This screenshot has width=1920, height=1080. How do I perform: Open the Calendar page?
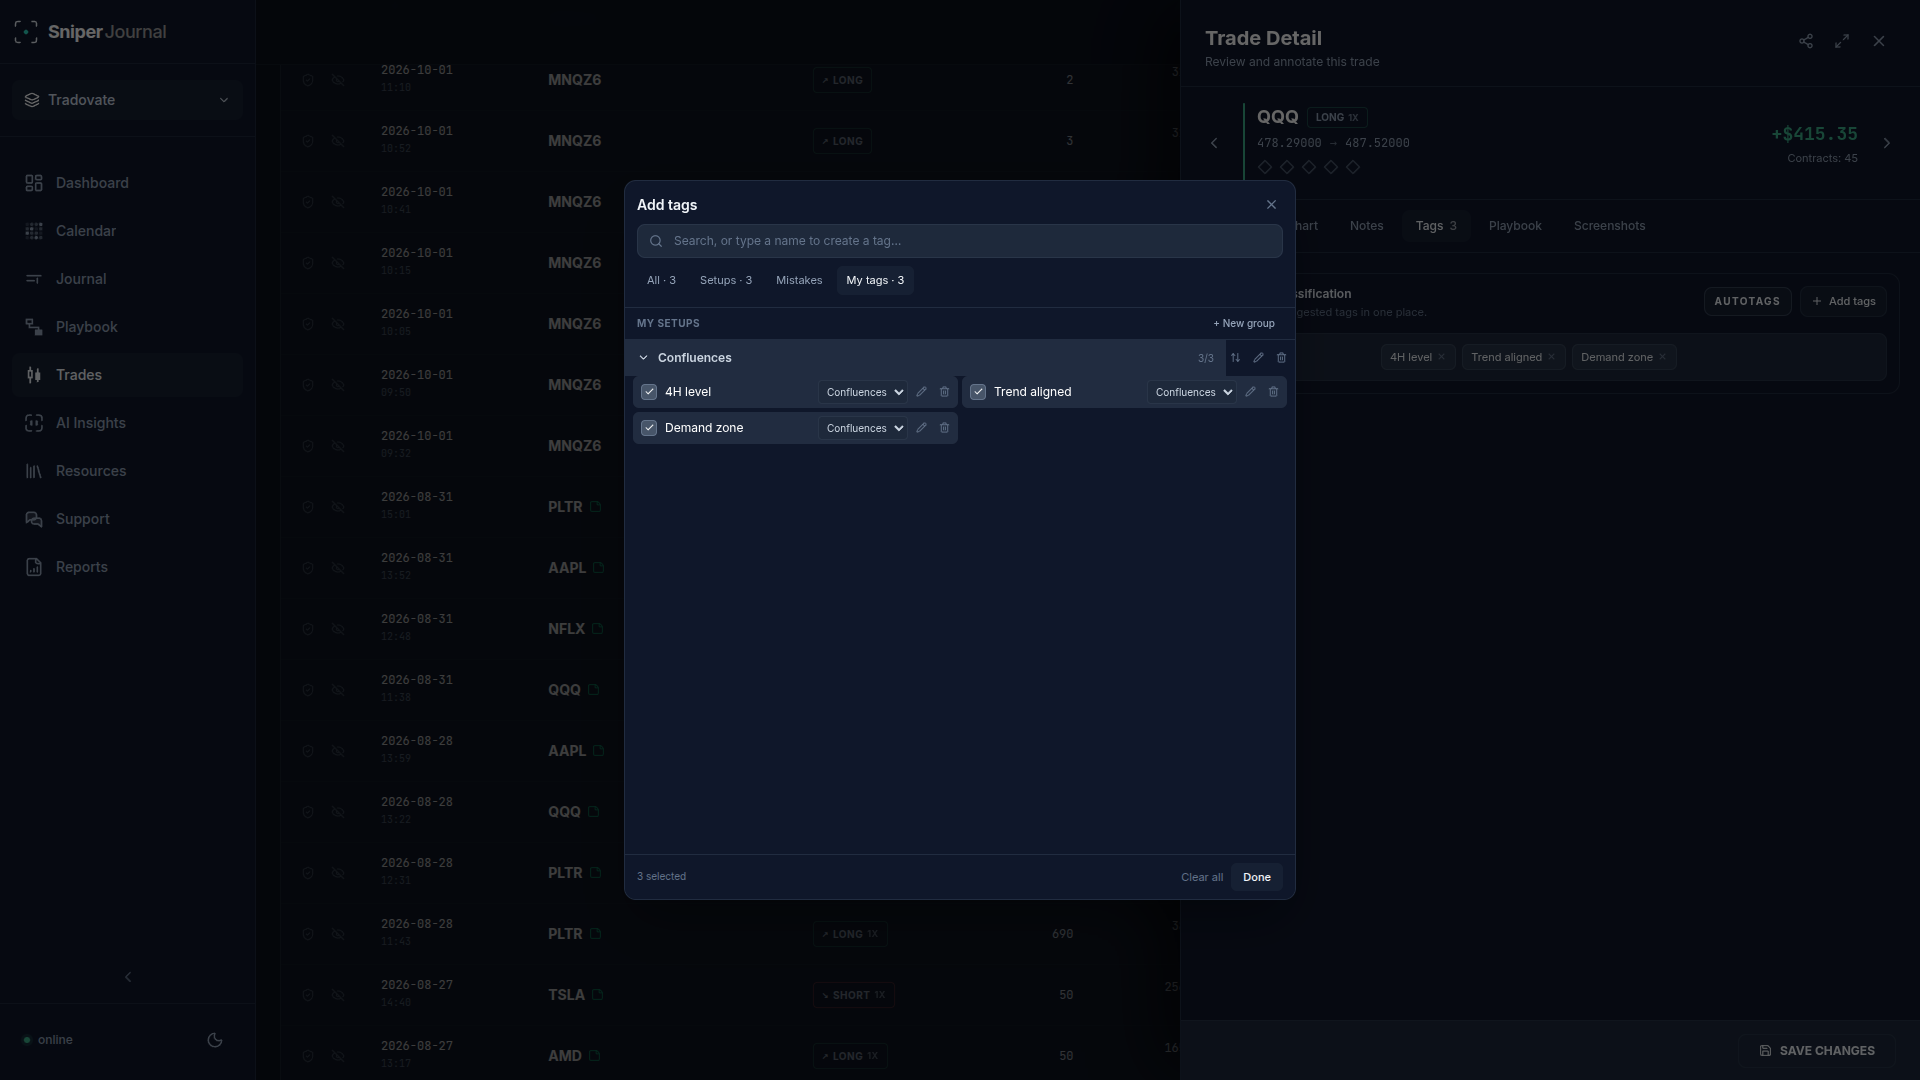click(127, 231)
